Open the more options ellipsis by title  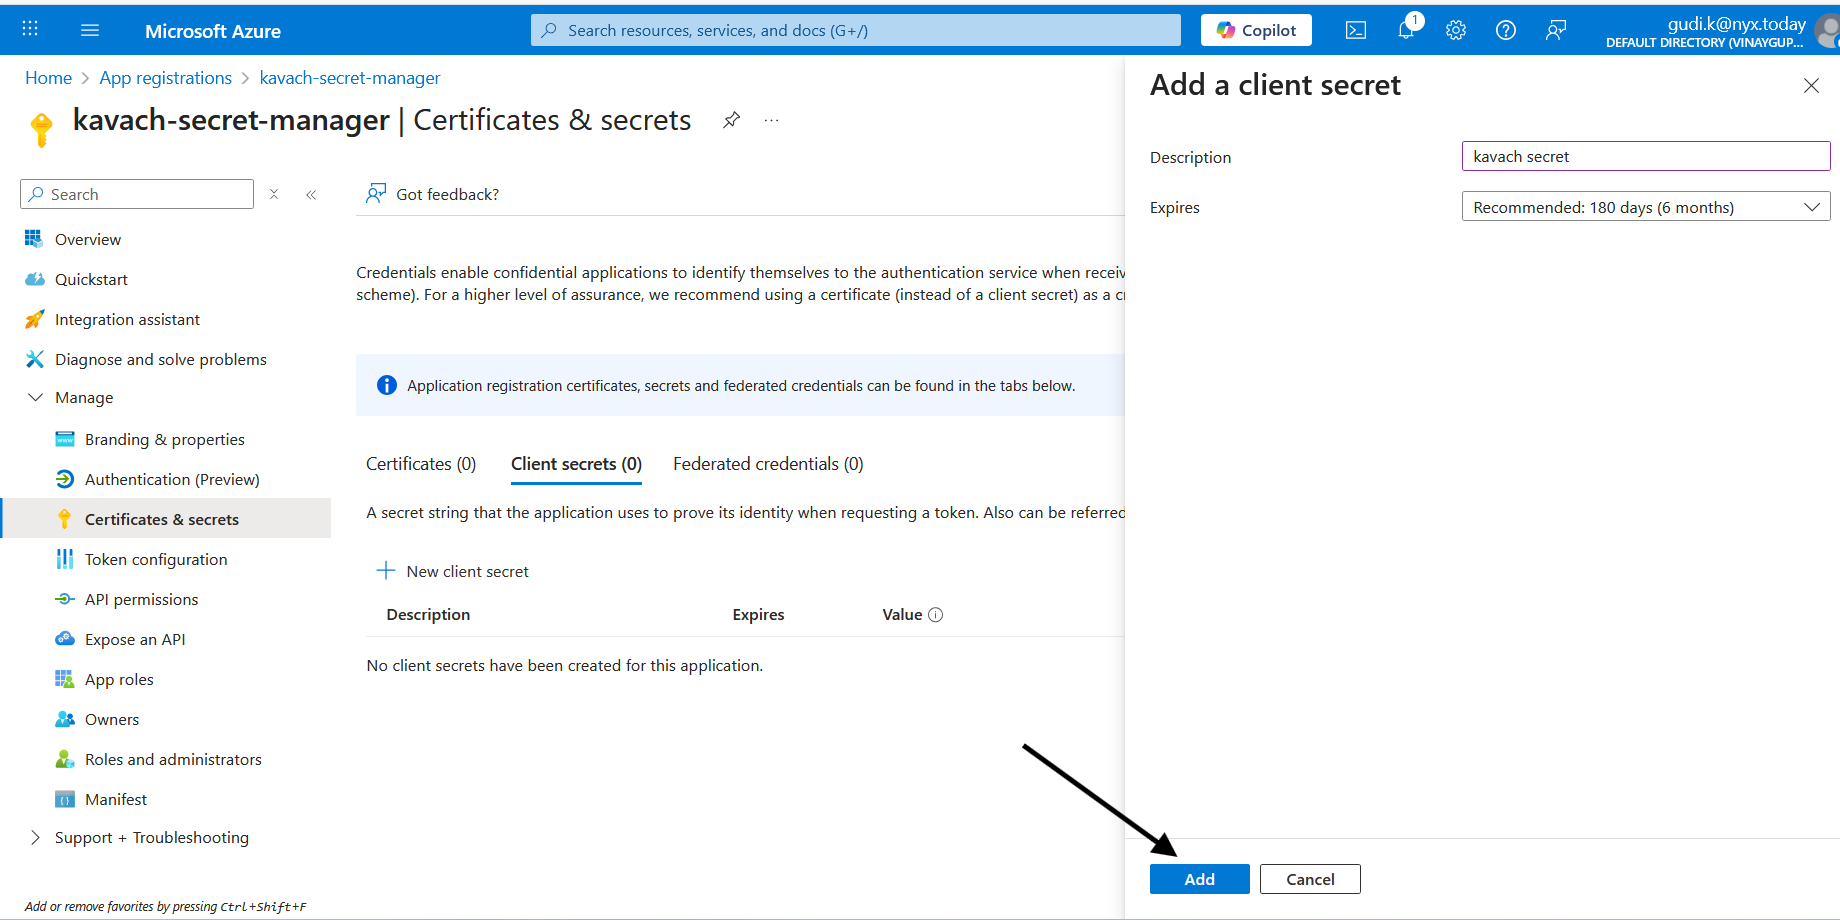772,120
